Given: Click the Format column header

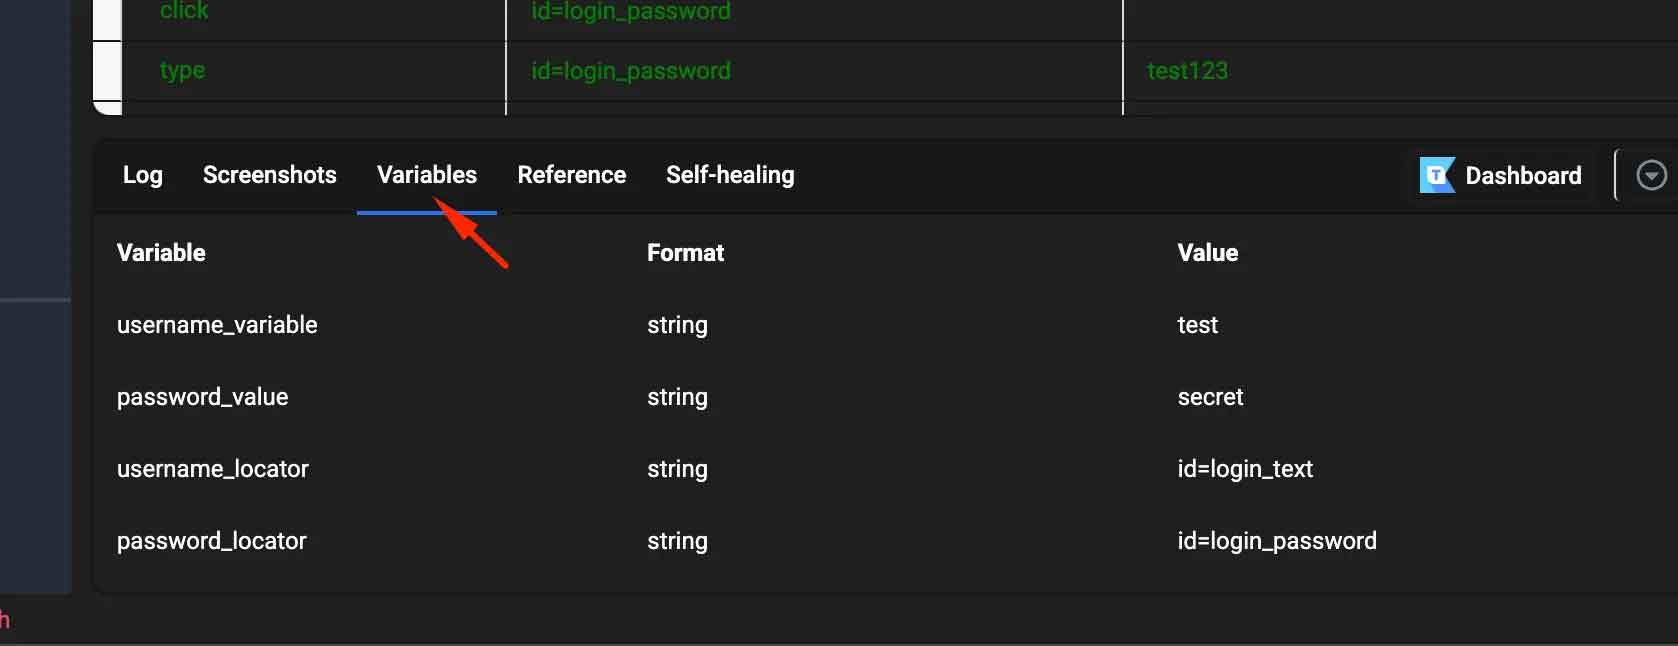Looking at the screenshot, I should pos(685,253).
